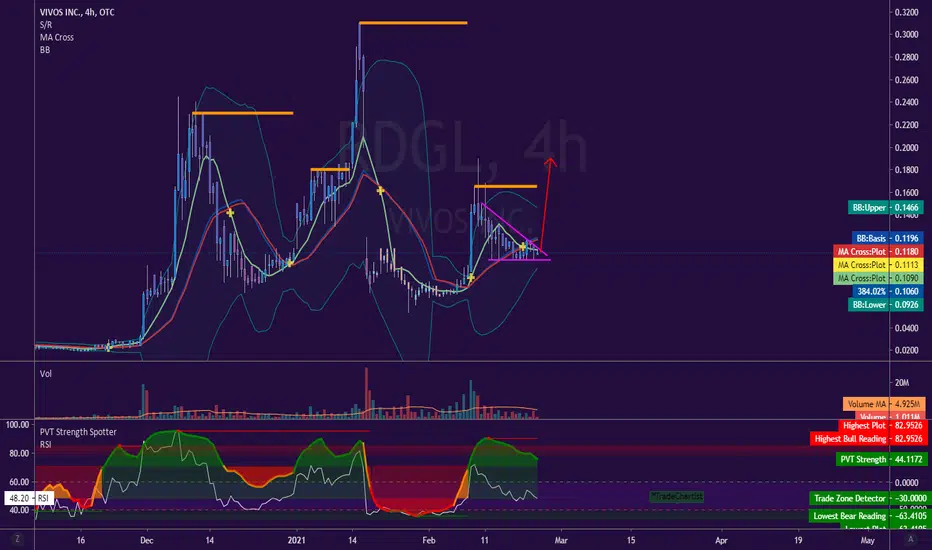Click the magenta descending trendline of the triangle

(514, 230)
